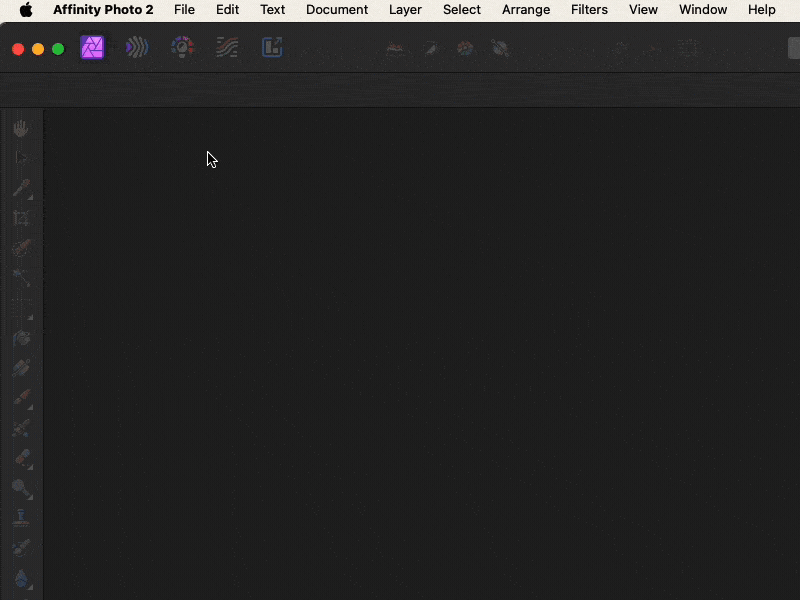Switch to the Develop Persona
Image resolution: width=800 pixels, height=600 pixels.
(x=182, y=47)
